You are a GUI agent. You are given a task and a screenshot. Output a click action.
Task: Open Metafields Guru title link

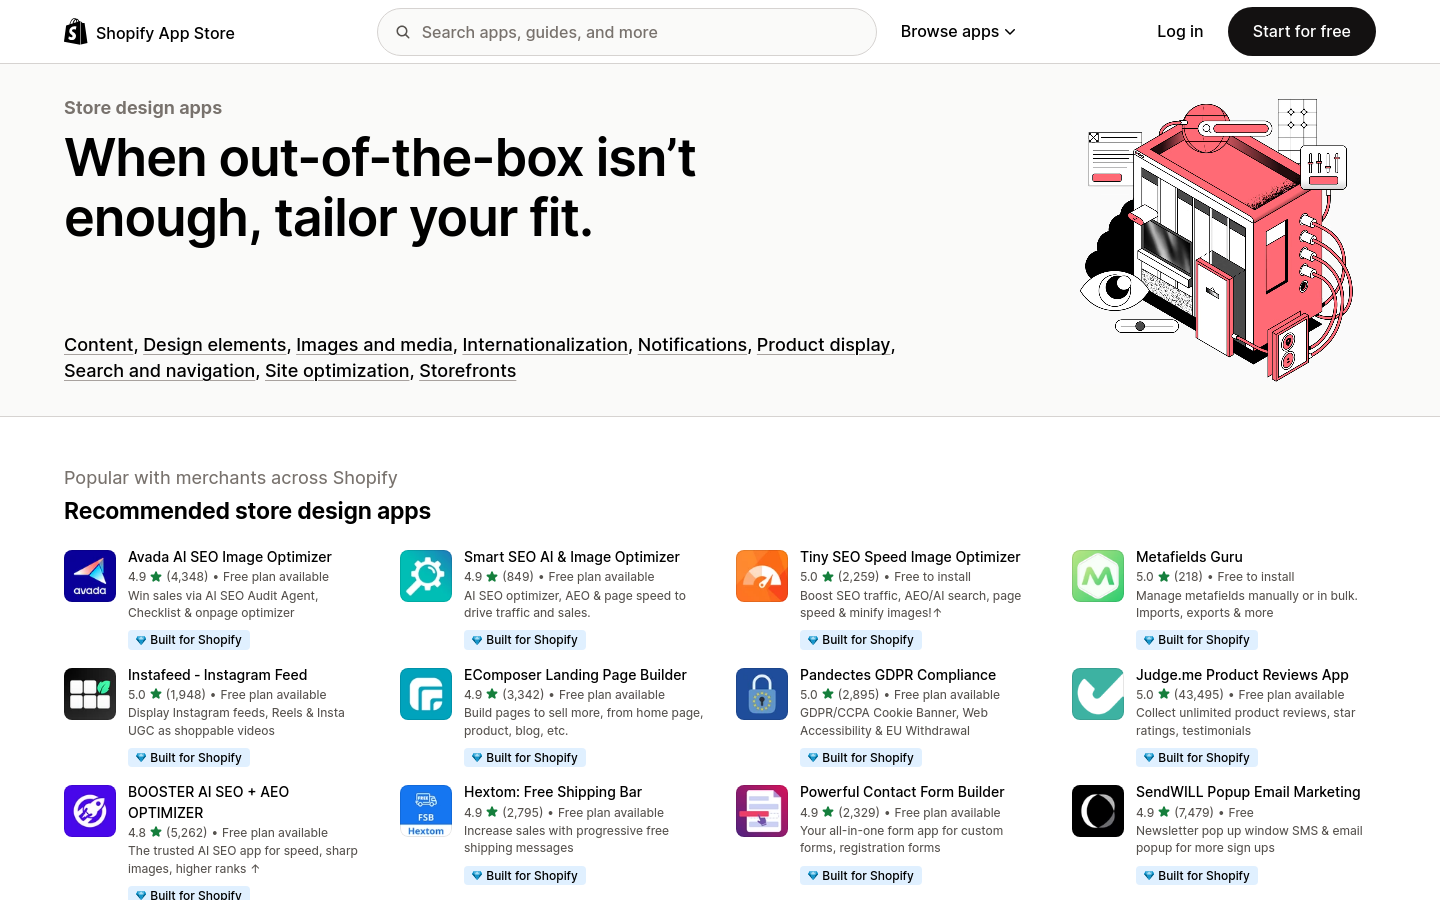click(1189, 557)
